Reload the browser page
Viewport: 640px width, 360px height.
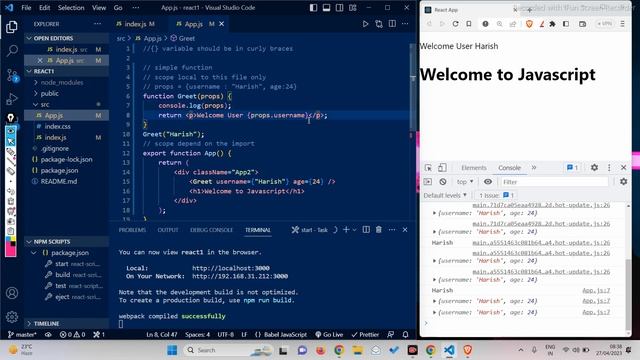(456, 24)
